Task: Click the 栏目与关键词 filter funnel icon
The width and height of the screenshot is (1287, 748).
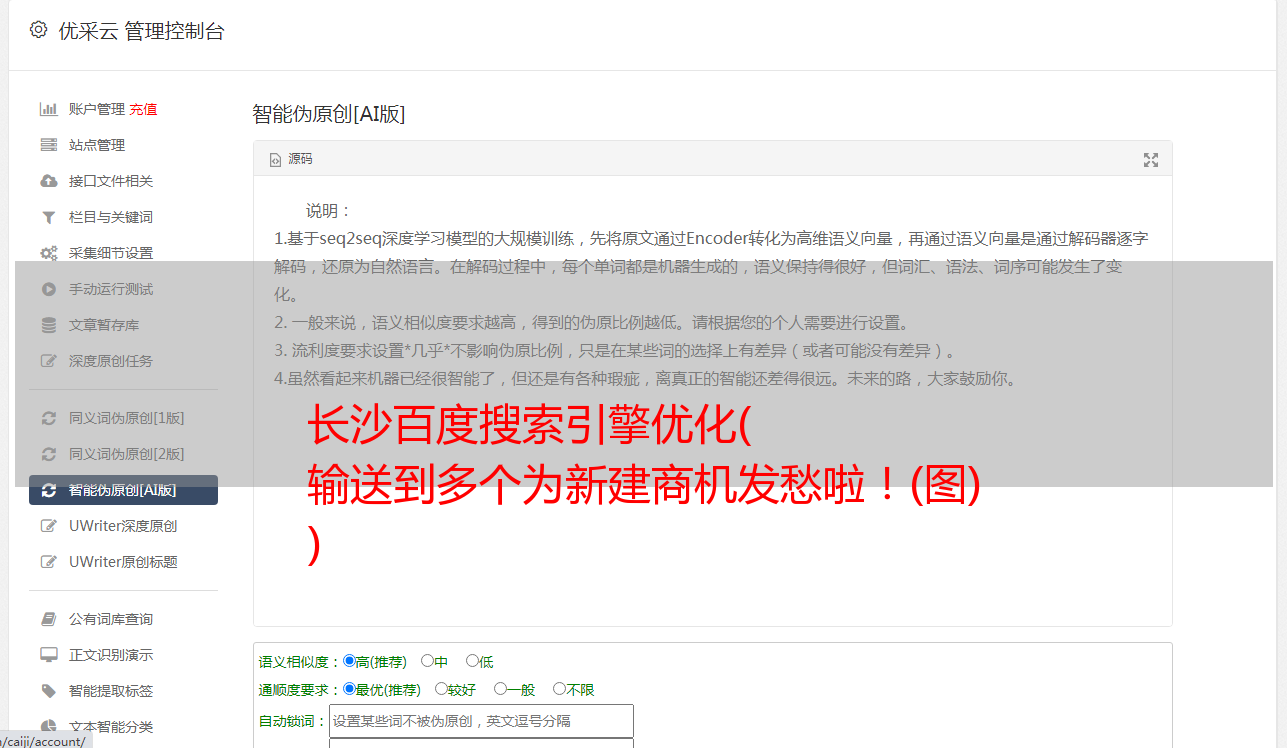Action: [48, 217]
